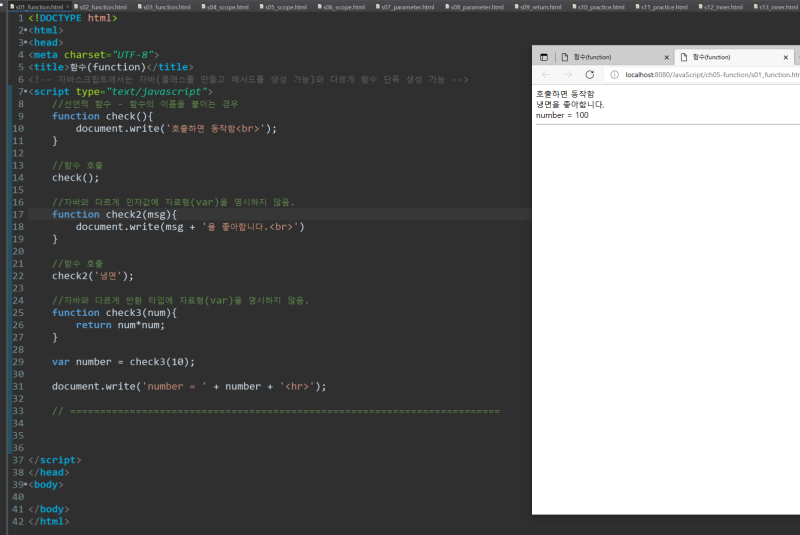Close the s01_function.html editor tab
Screen dimensions: 800x535
tap(67, 7)
